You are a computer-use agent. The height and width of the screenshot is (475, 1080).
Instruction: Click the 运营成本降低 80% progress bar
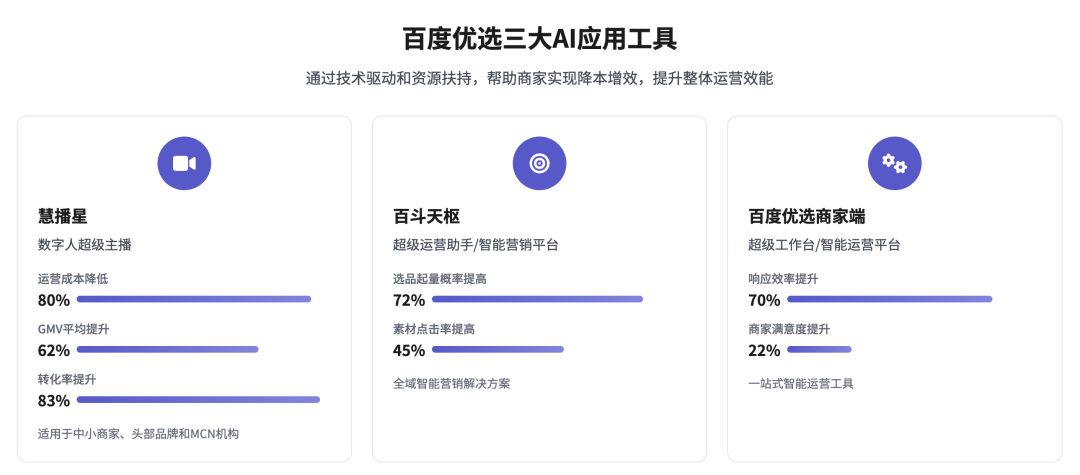(x=194, y=299)
